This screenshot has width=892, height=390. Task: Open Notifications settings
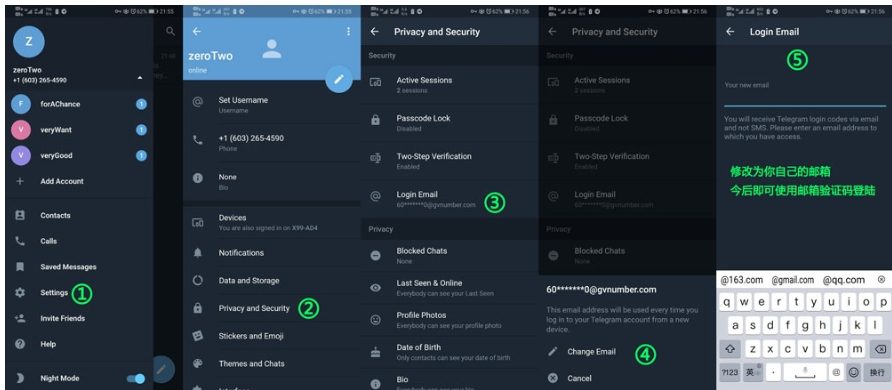(x=272, y=253)
